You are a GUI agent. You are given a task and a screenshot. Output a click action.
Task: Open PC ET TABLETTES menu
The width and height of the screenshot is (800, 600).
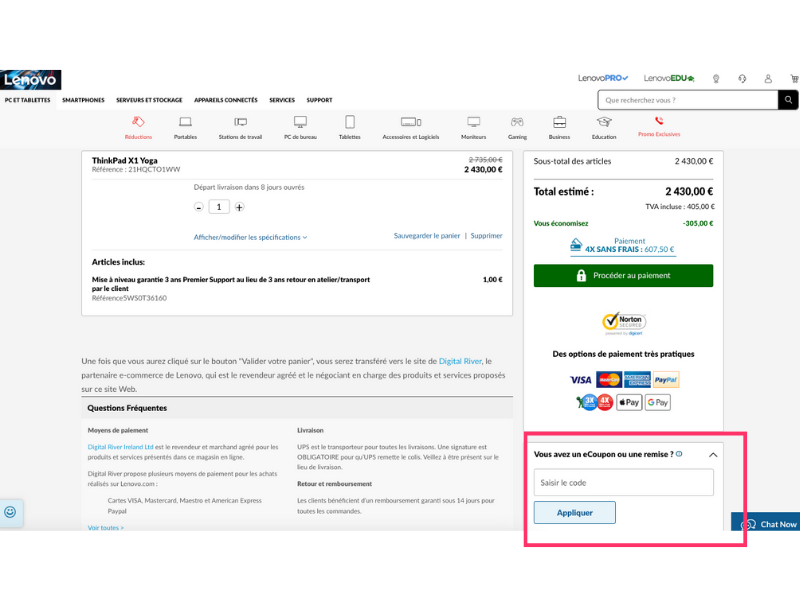28,100
